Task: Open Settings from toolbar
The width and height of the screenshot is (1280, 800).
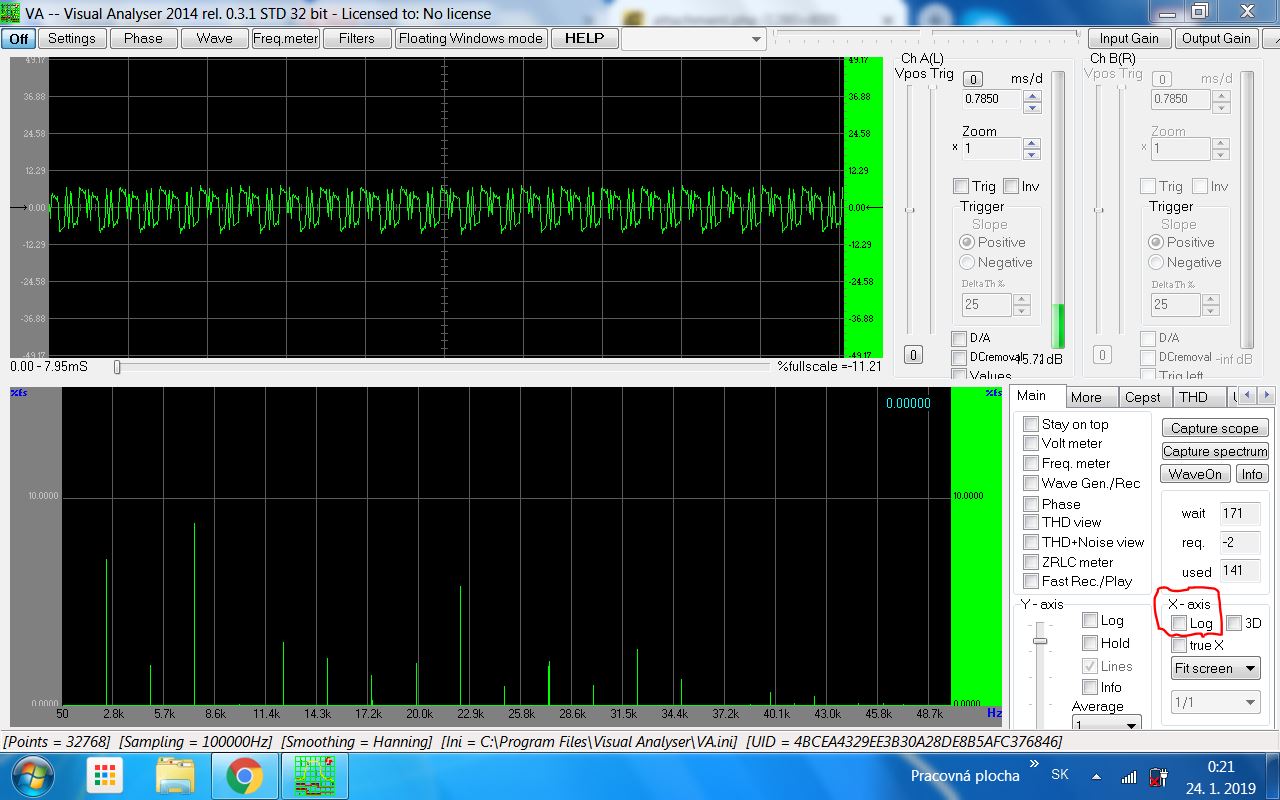Action: tap(72, 38)
